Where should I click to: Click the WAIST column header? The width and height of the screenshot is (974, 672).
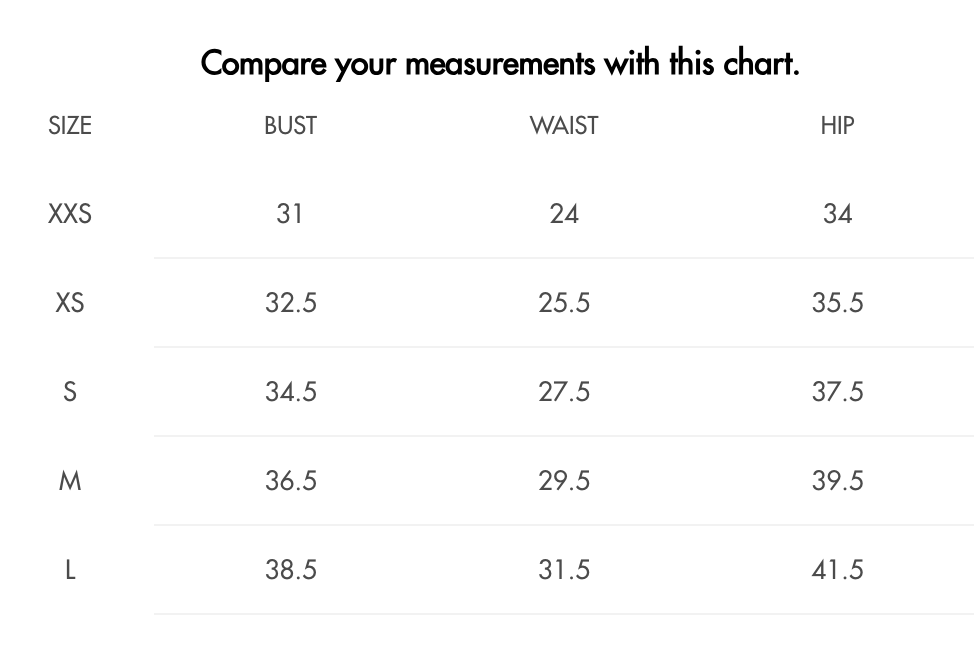[564, 126]
